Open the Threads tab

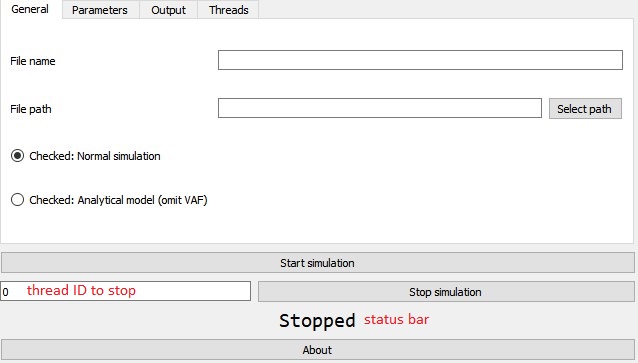[228, 10]
